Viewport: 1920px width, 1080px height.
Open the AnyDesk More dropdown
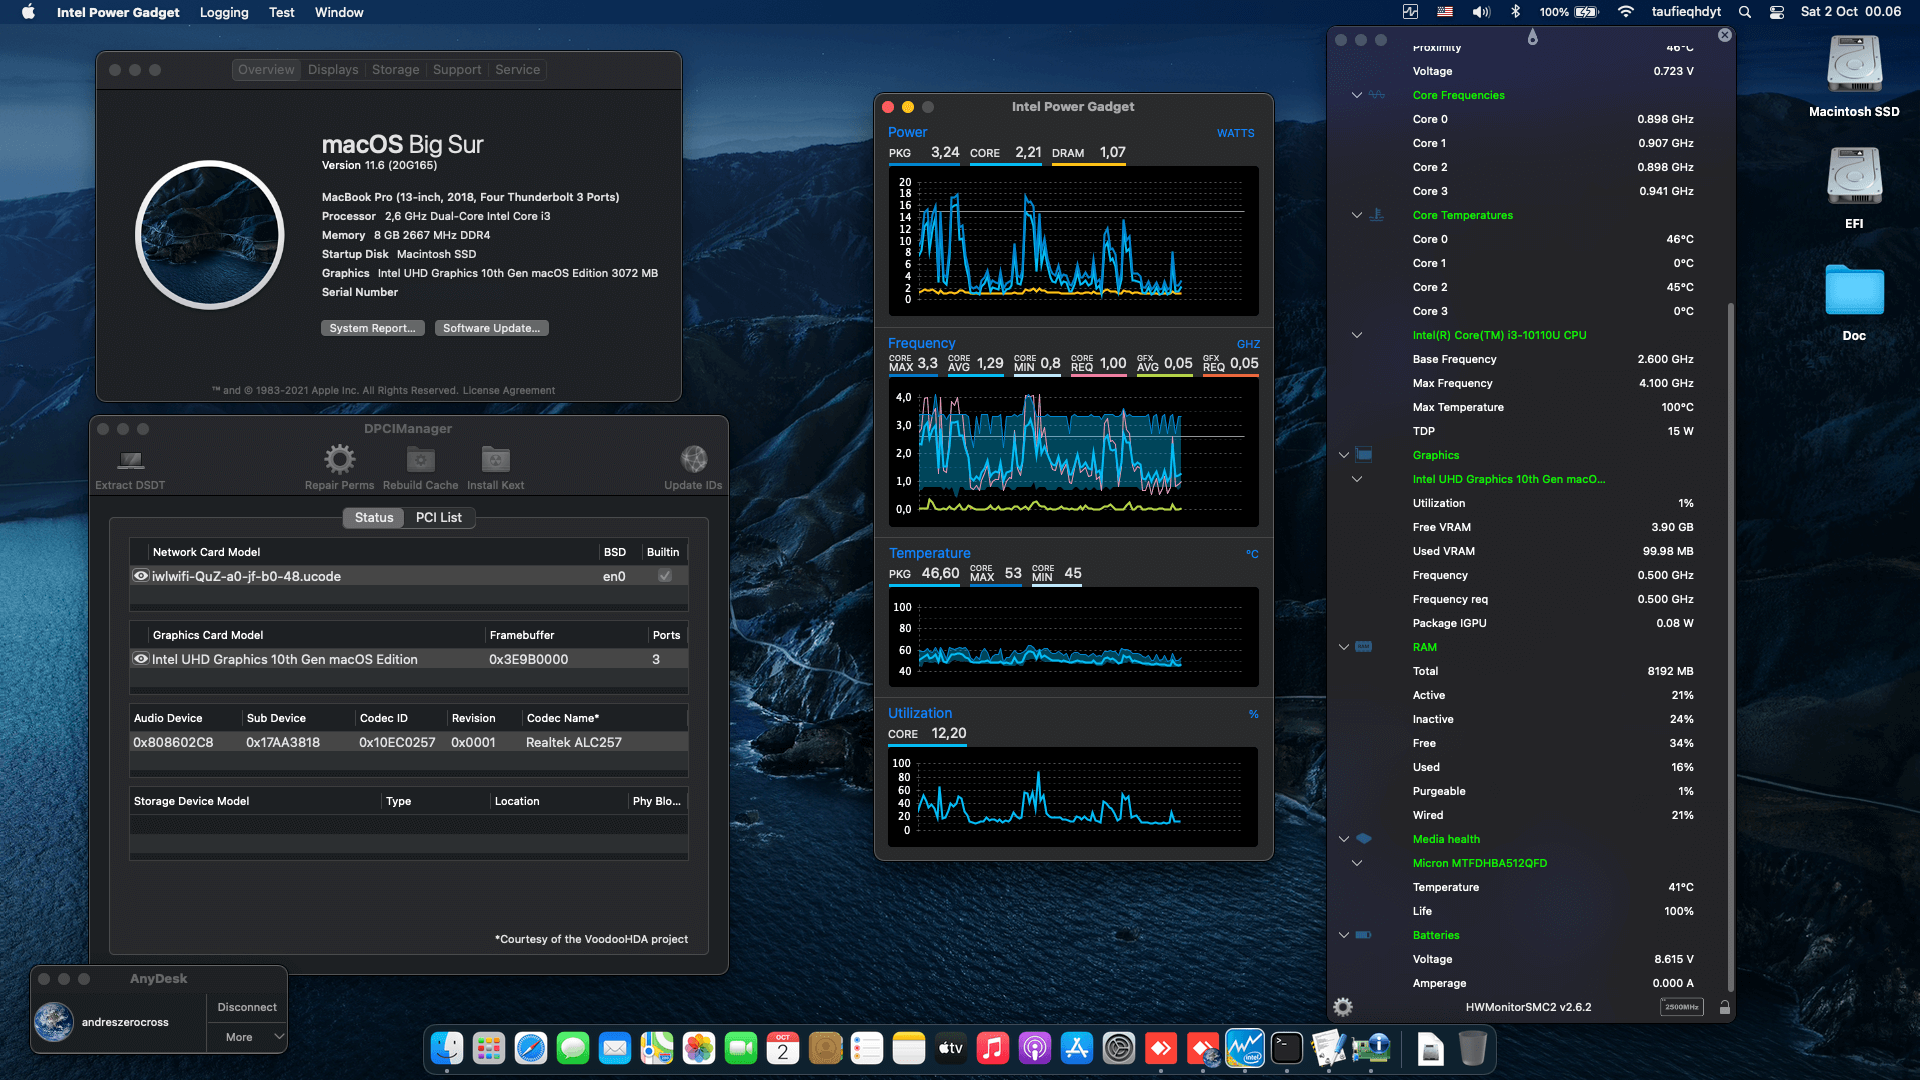click(x=247, y=1037)
